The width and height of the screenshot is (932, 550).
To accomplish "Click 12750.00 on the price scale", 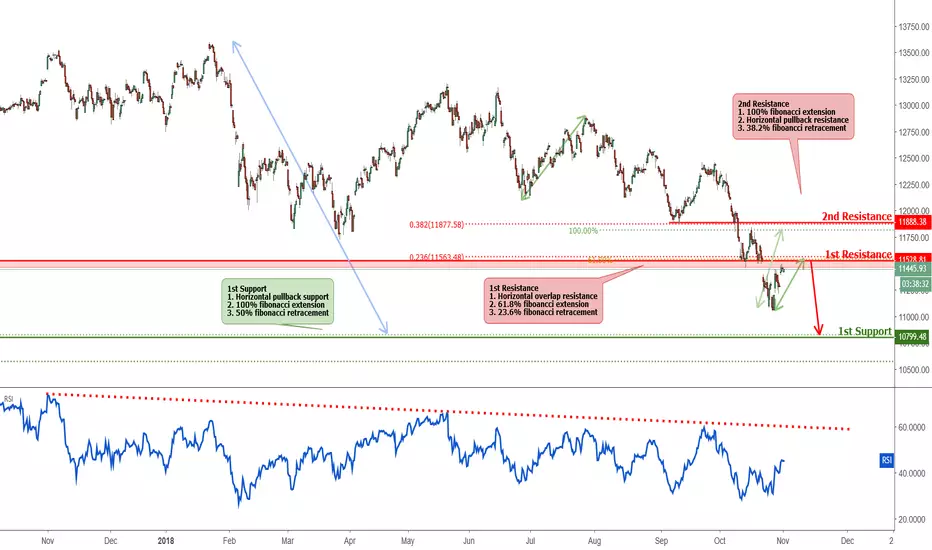I will coord(914,132).
